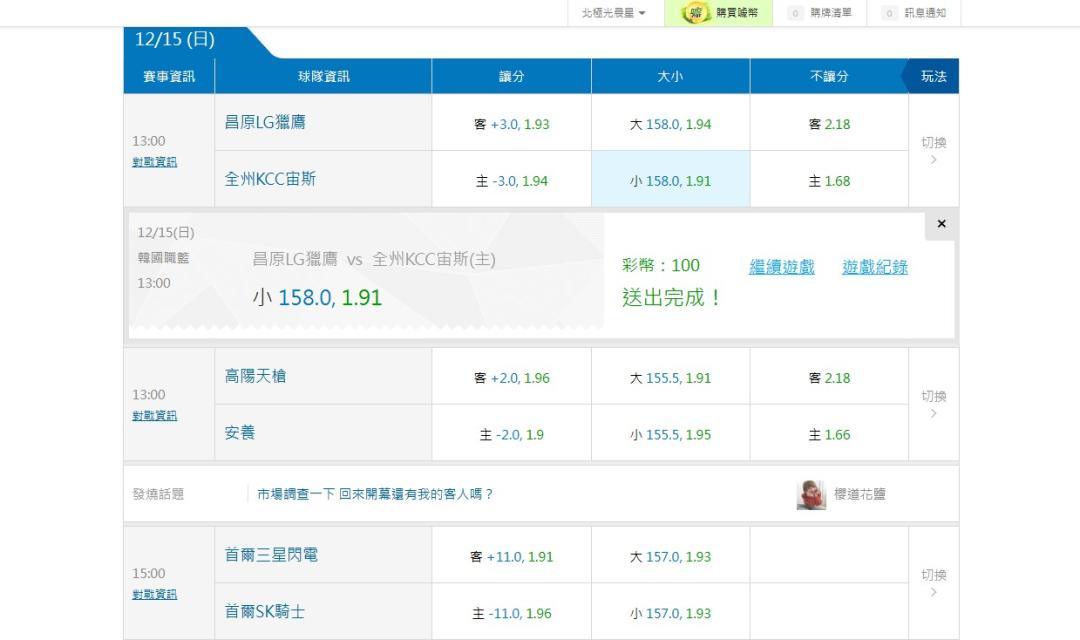Click team name 昌原LG獵鷹

click(x=265, y=123)
